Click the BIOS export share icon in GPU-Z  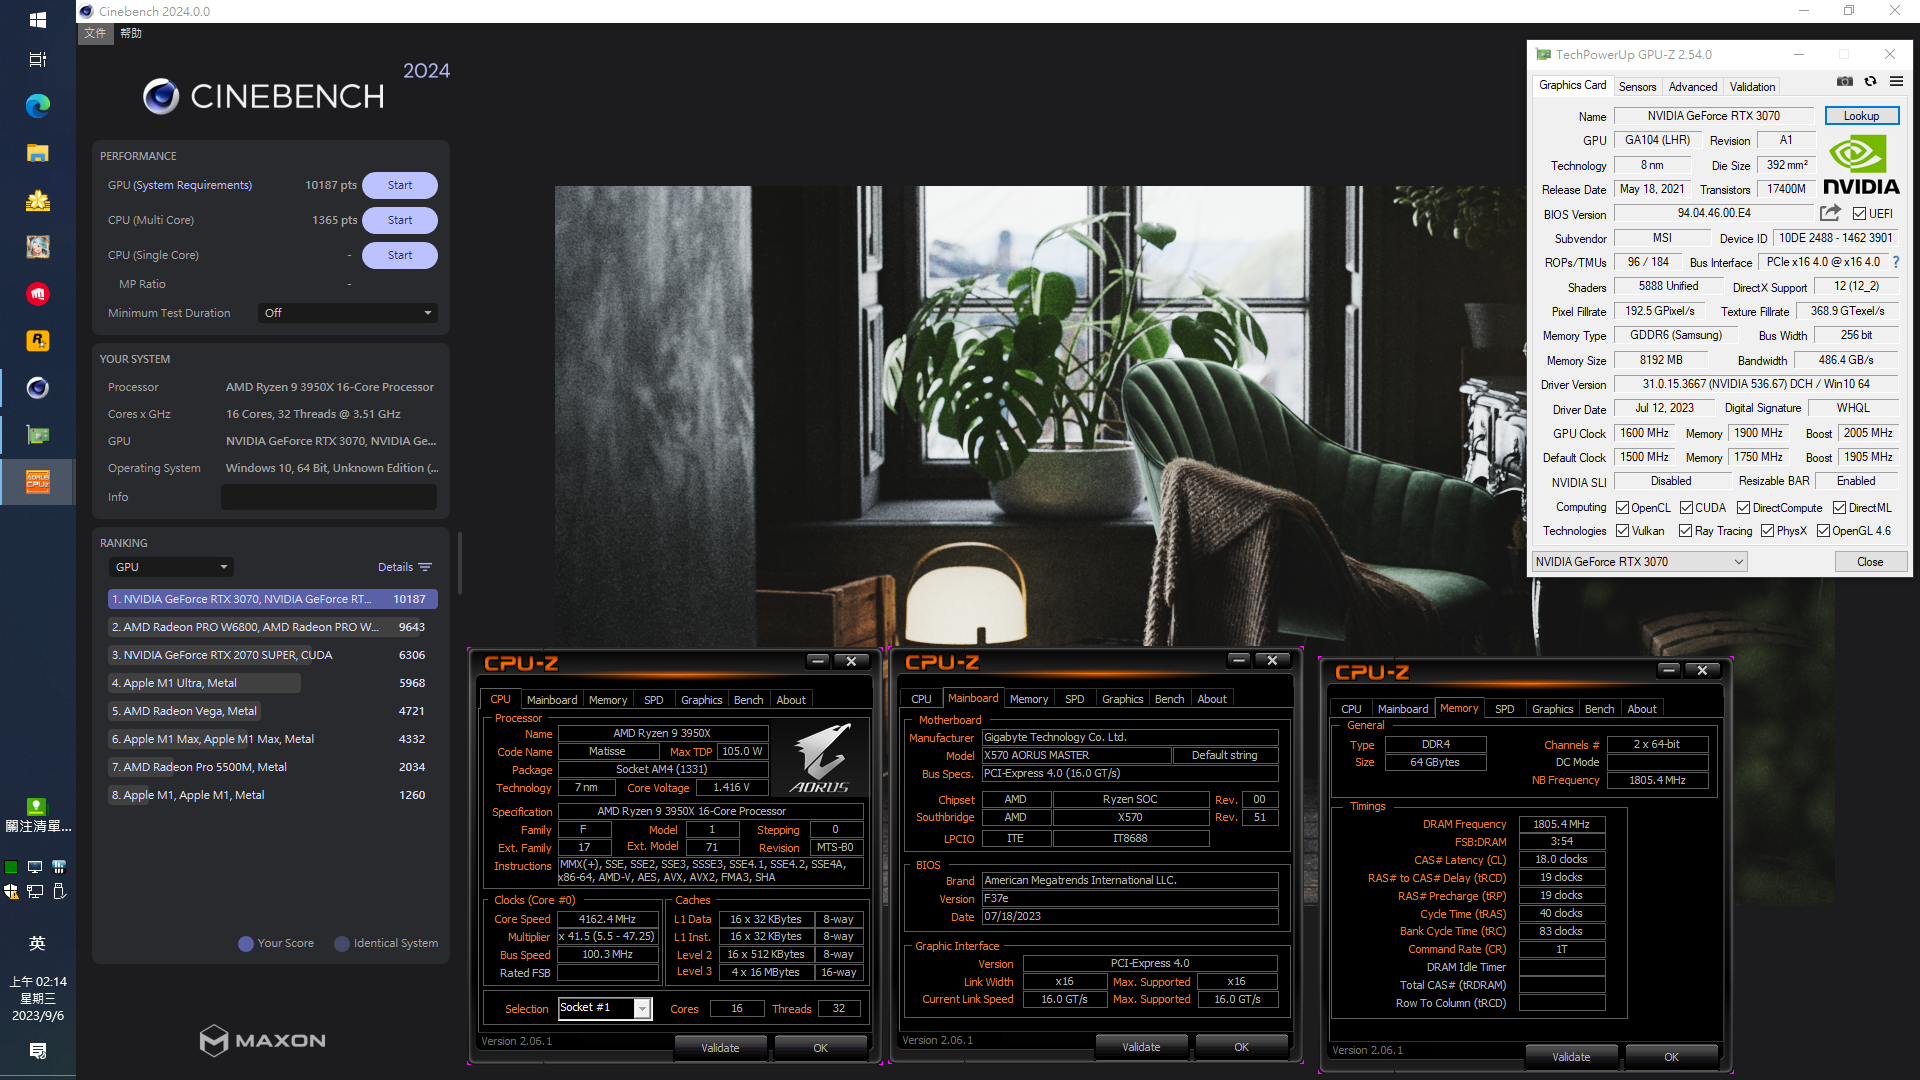pos(1830,213)
